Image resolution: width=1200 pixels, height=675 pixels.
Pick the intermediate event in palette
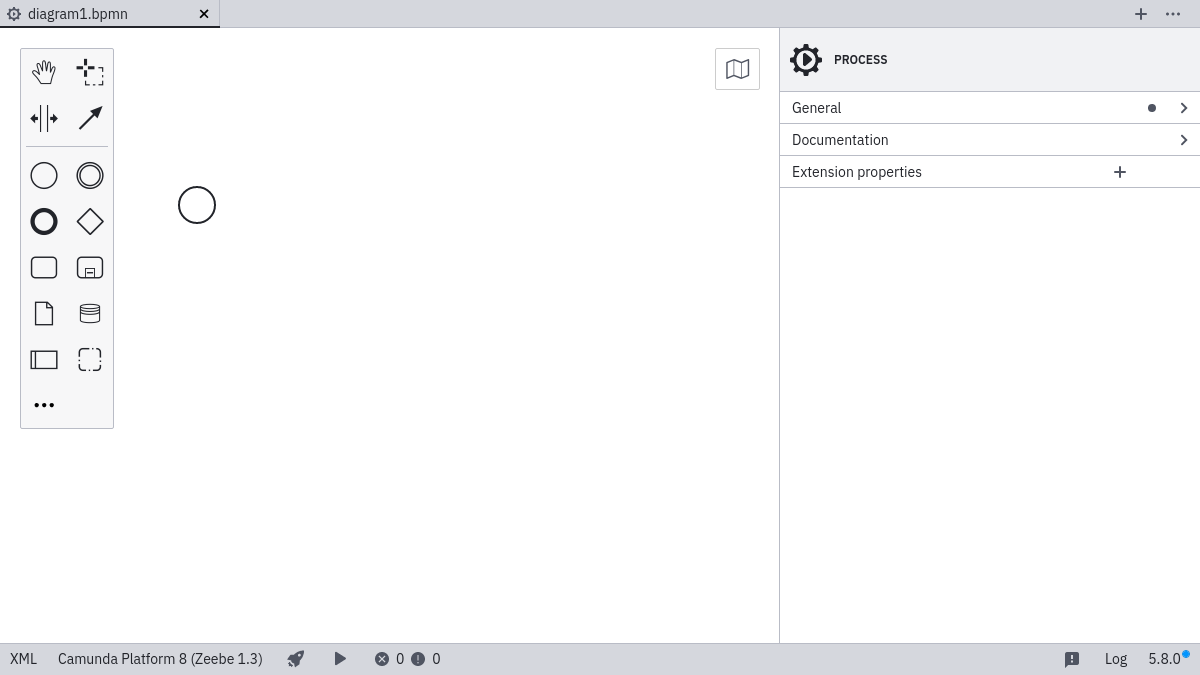click(90, 176)
